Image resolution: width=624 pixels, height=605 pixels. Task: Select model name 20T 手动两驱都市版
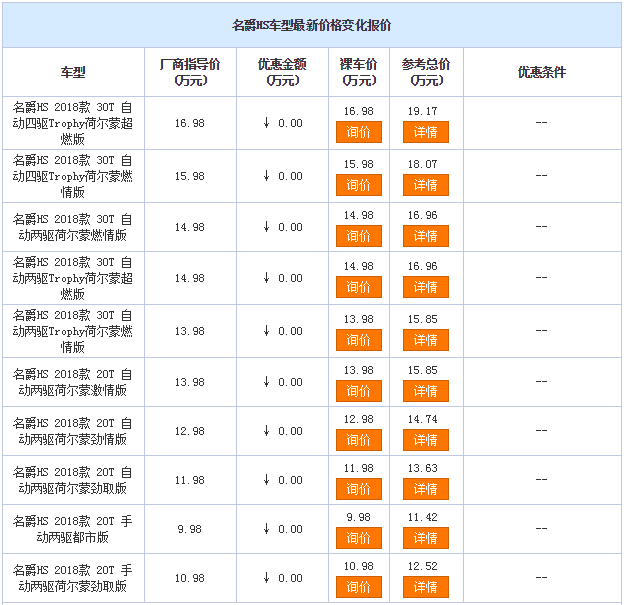point(73,529)
